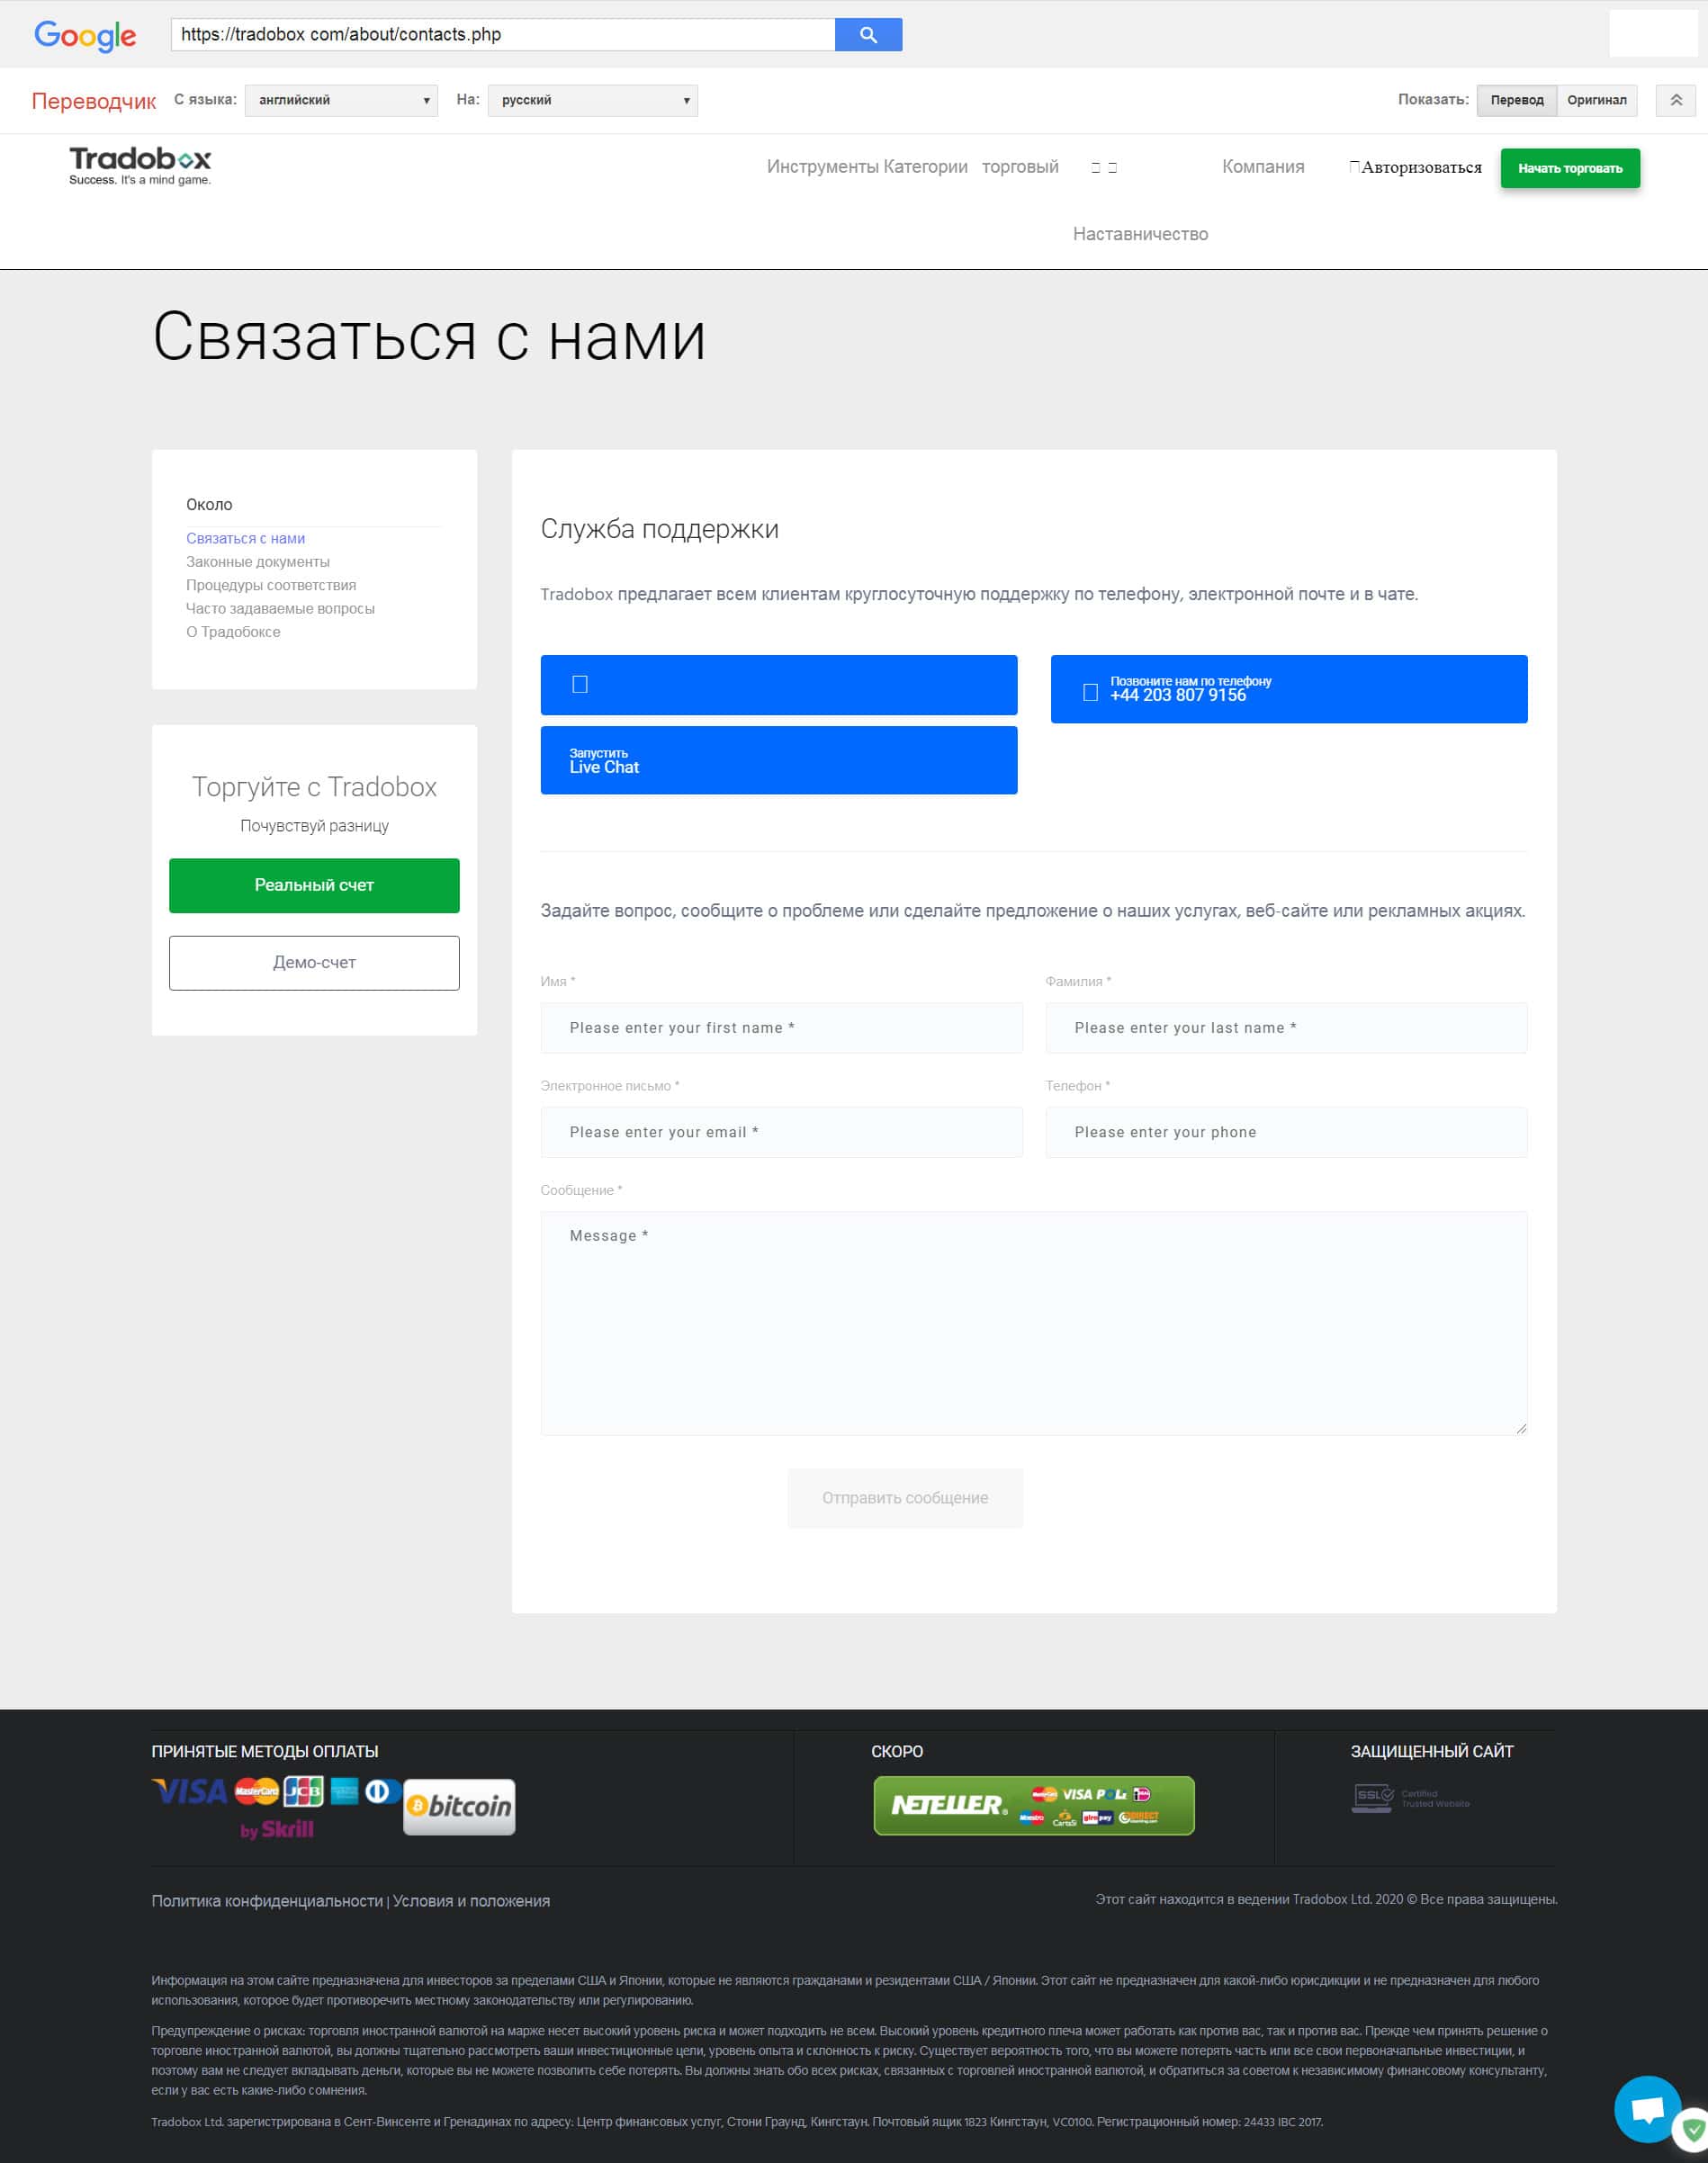1708x2163 pixels.
Task: Click the Служба поддержки heading
Action: (659, 529)
